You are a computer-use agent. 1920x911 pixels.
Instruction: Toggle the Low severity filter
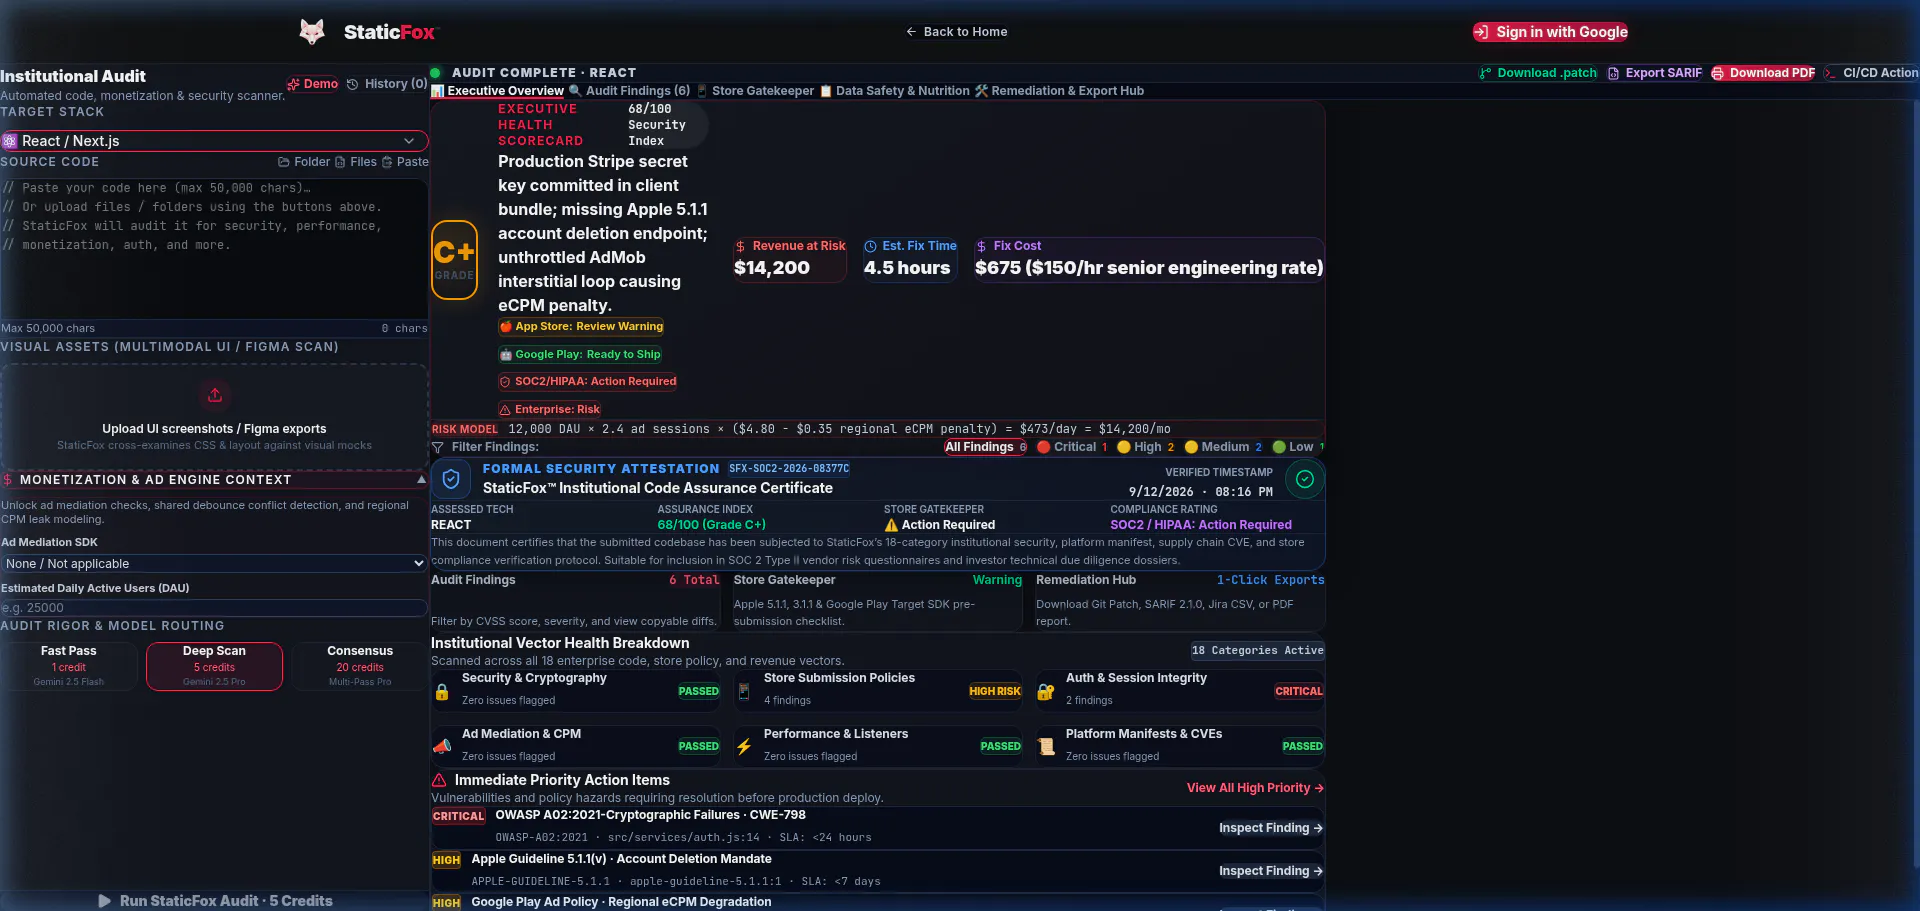pos(1298,447)
